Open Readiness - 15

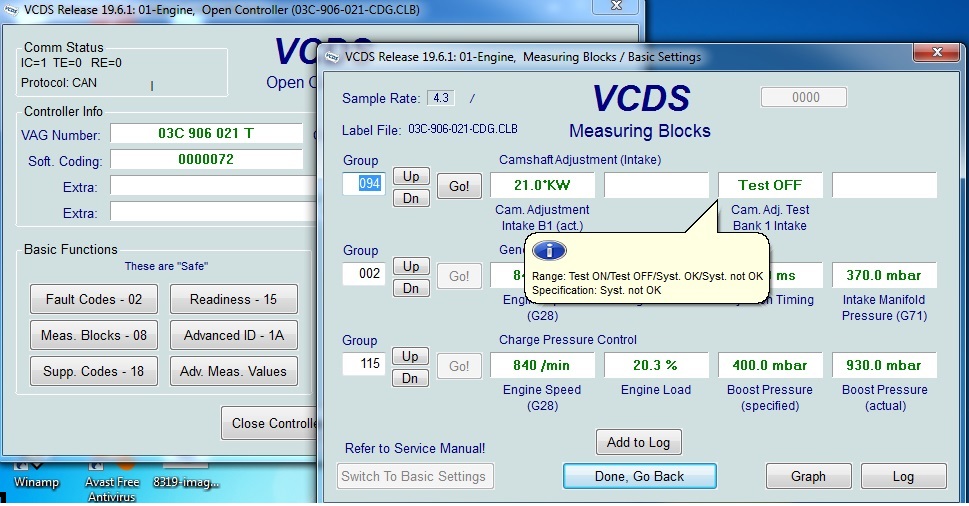tap(235, 299)
